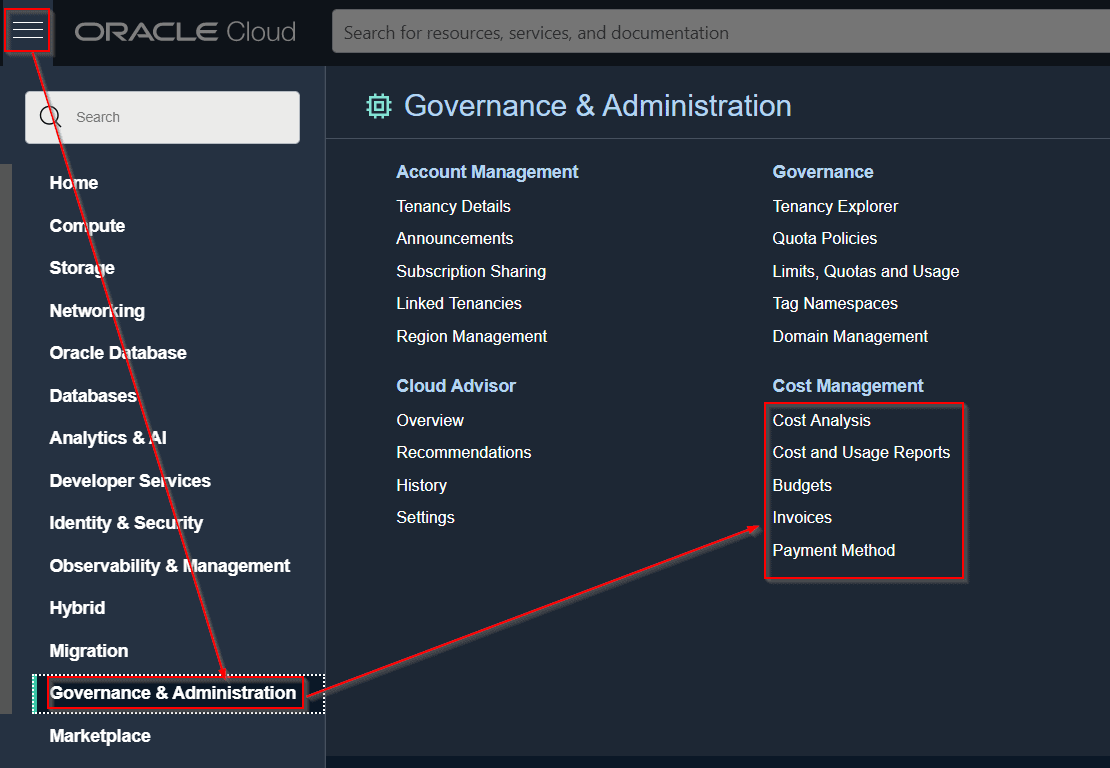Select the Marketplace menu item

[100, 736]
